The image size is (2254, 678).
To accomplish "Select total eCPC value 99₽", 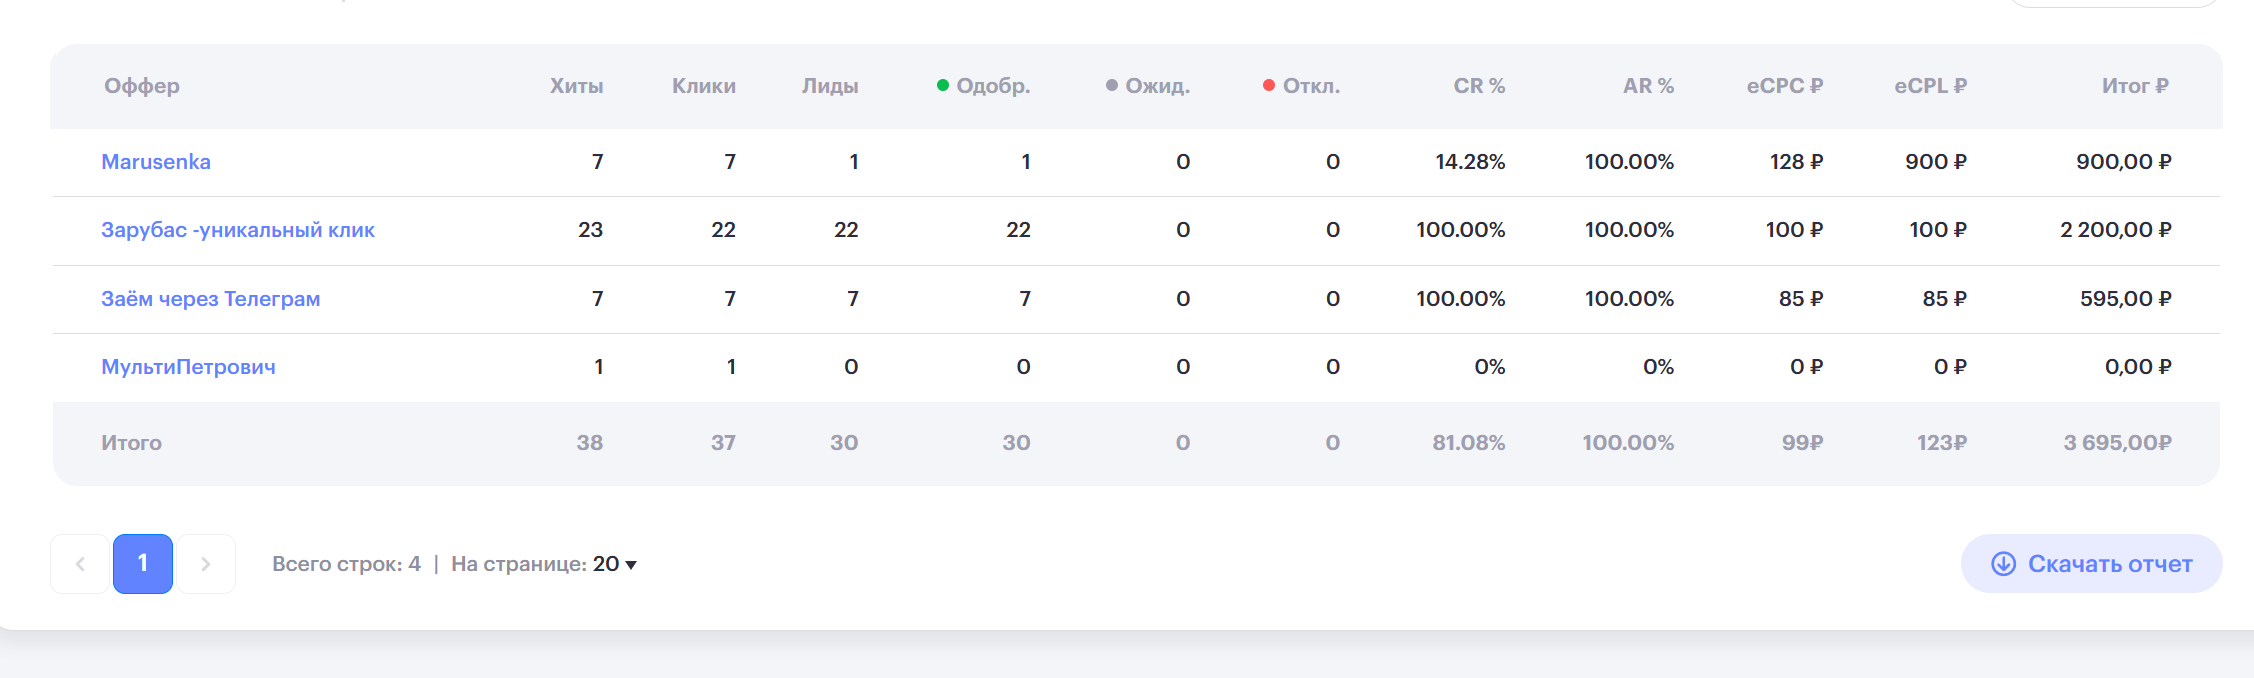I will 1803,443.
